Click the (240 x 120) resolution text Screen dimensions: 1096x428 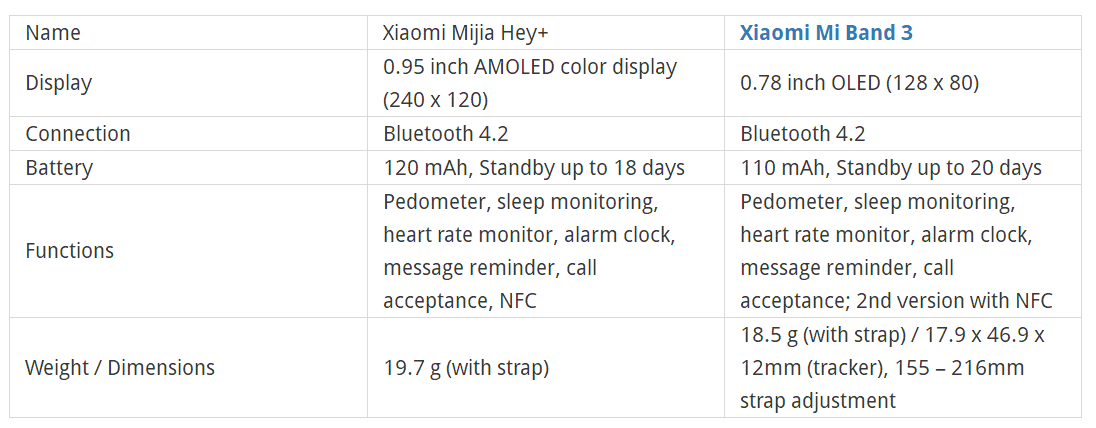tap(435, 100)
